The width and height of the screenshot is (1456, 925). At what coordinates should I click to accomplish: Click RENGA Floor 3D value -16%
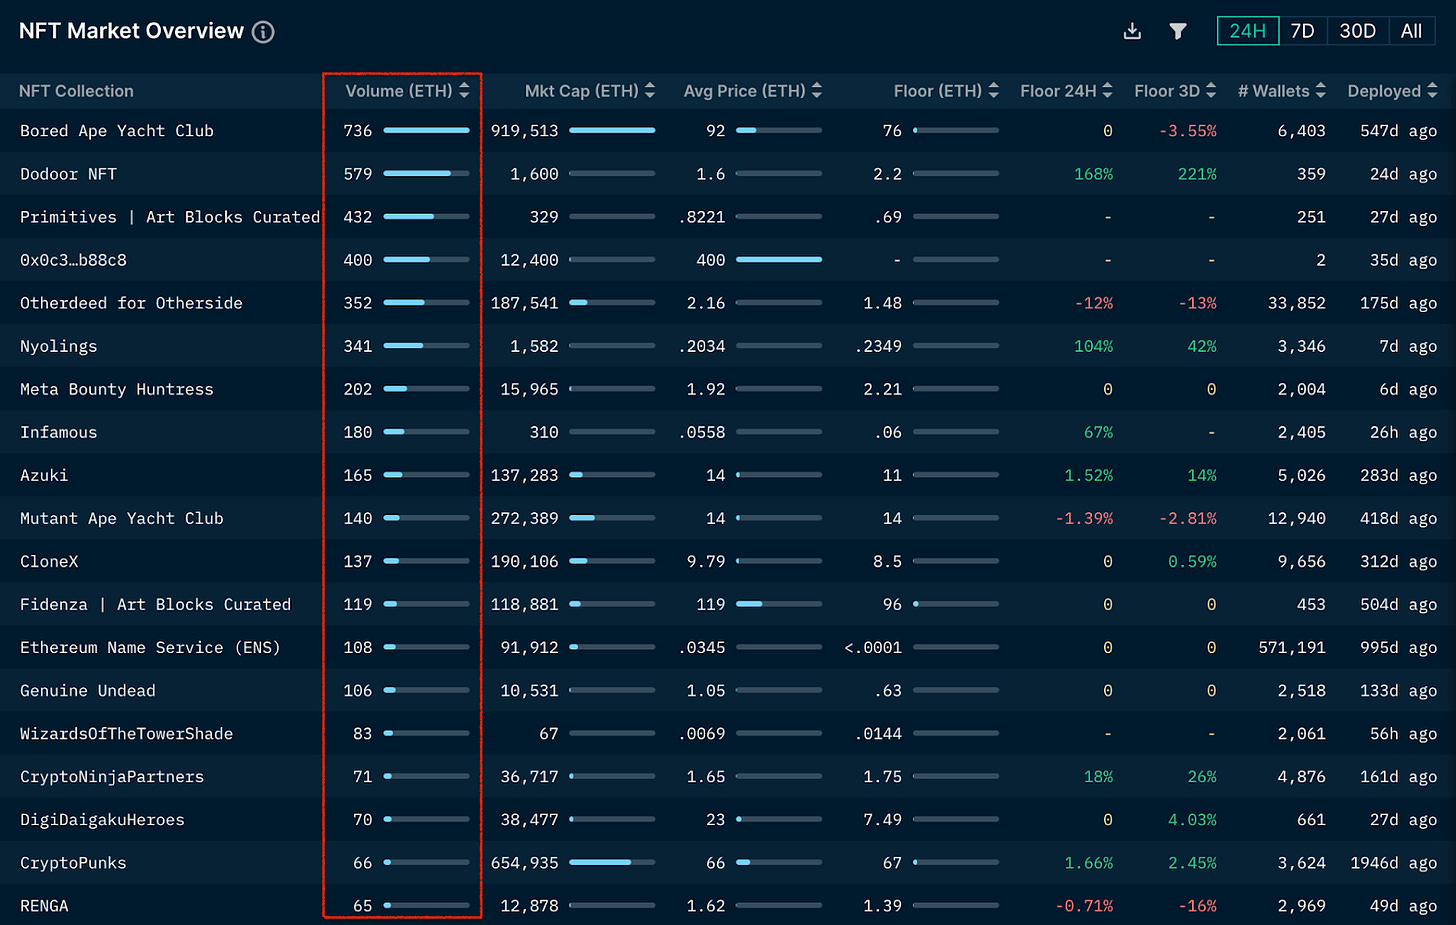click(1197, 905)
